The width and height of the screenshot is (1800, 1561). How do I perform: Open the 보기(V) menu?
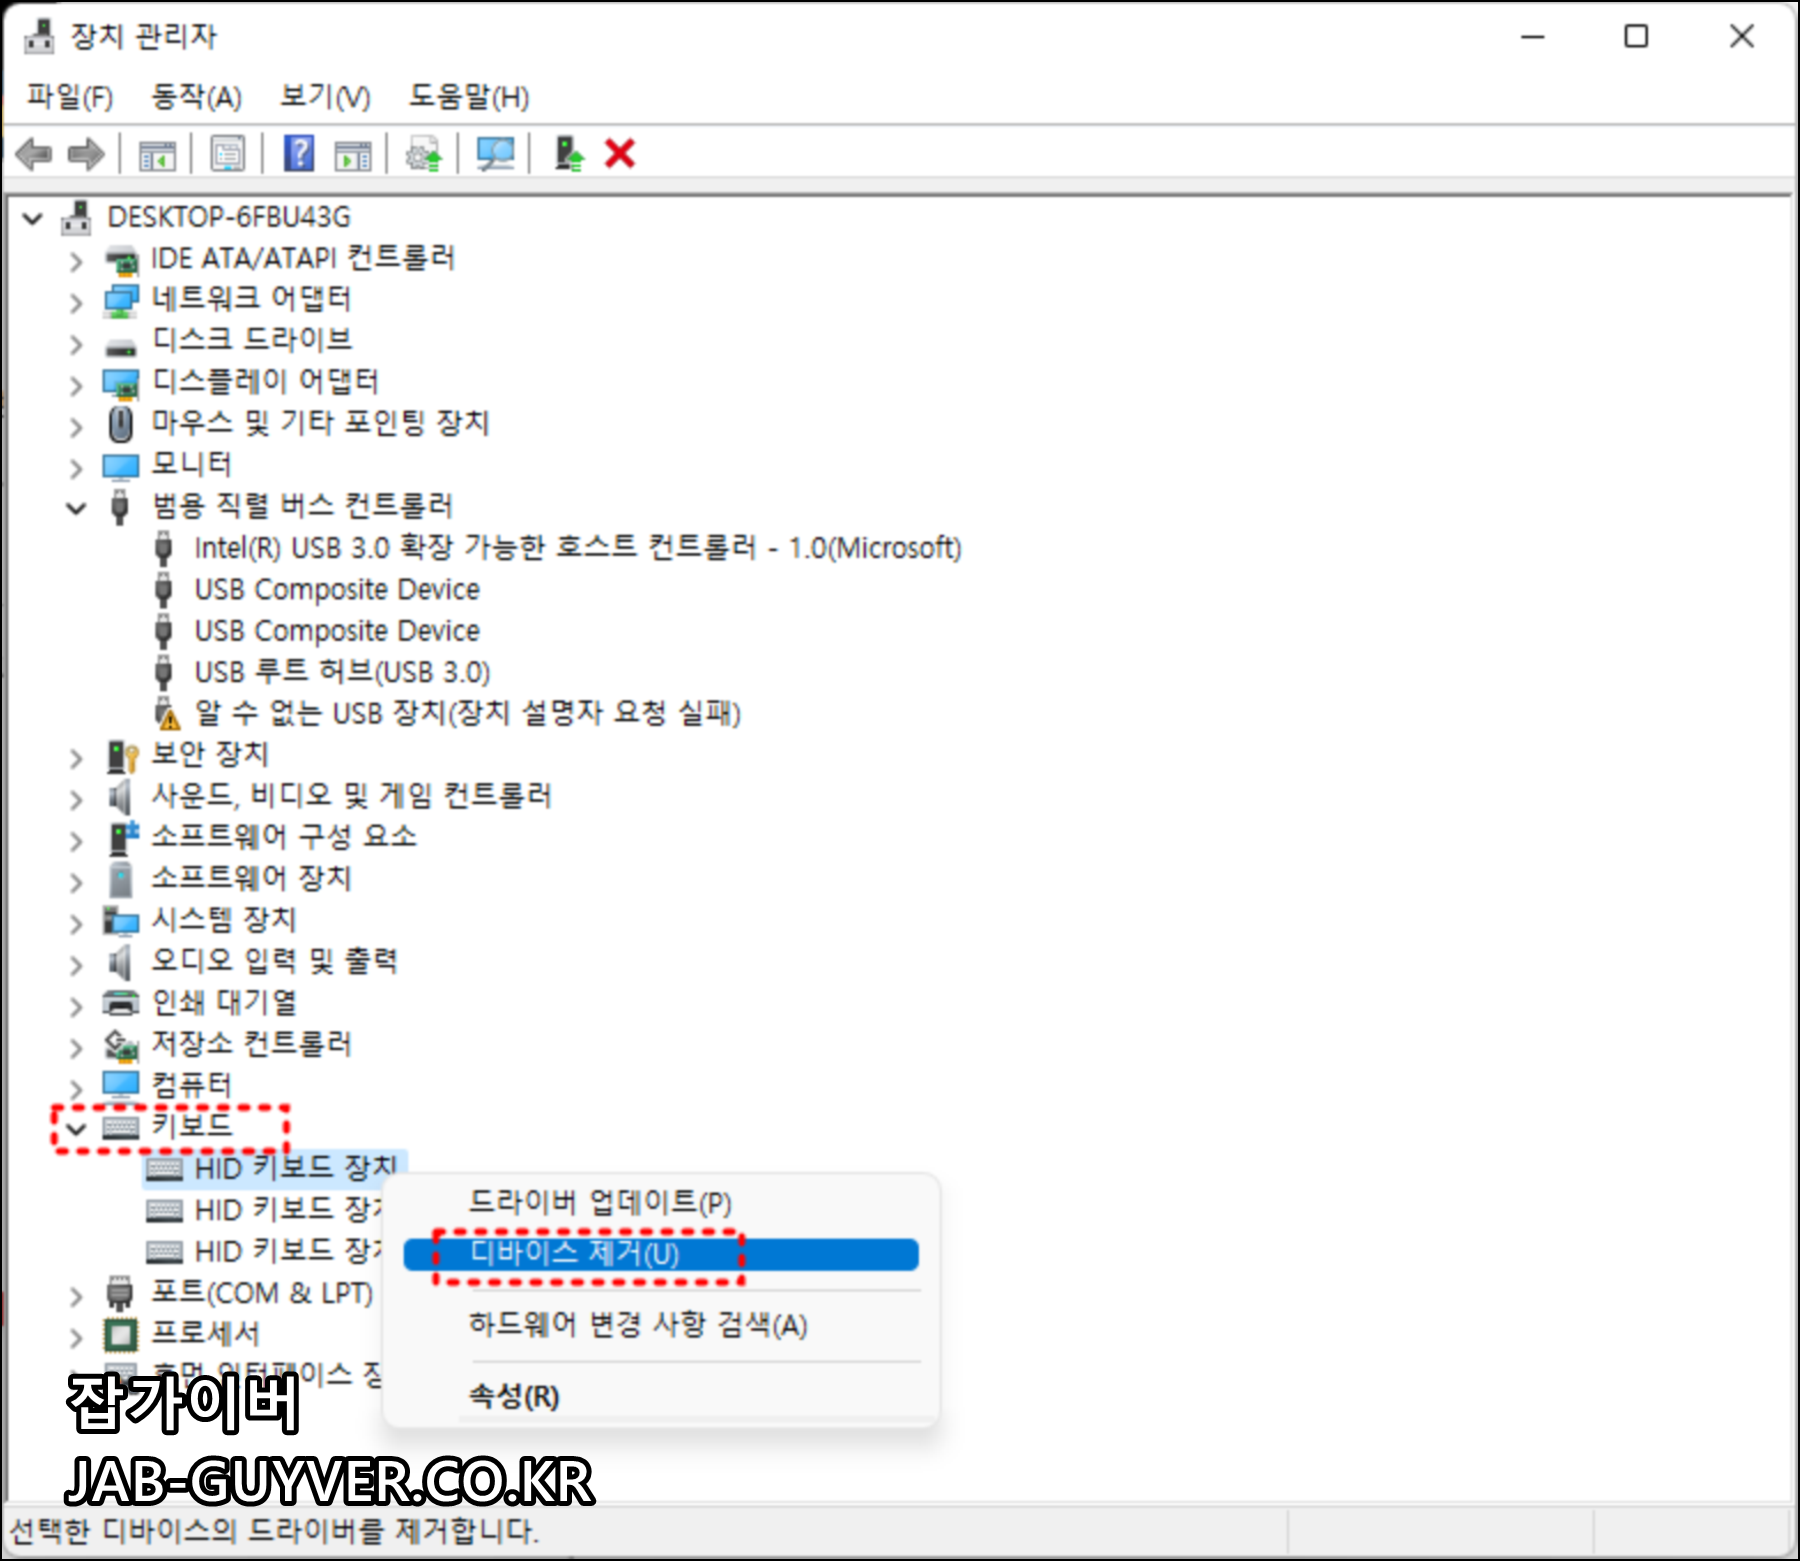322,97
